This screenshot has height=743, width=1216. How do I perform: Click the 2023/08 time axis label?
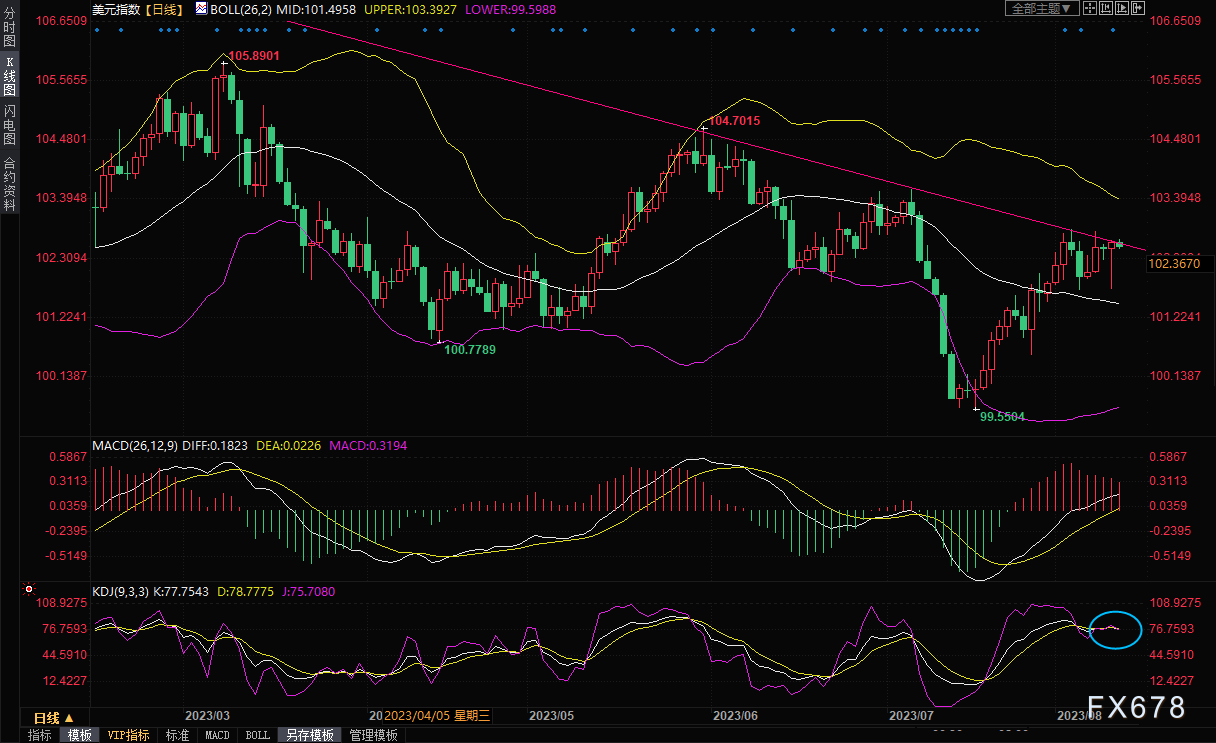click(1080, 715)
